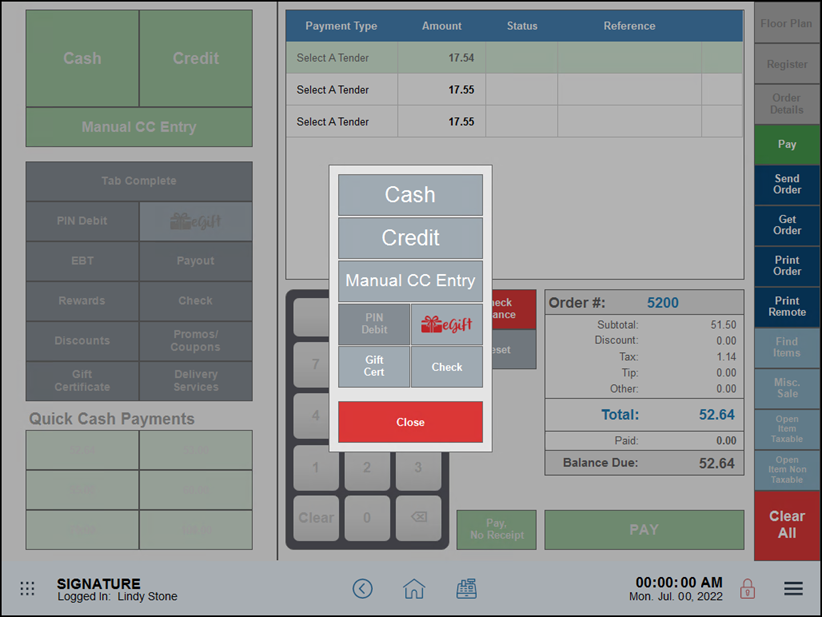This screenshot has height=617, width=822.
Task: Open the first Select A Tender dropdown
Action: coord(341,57)
